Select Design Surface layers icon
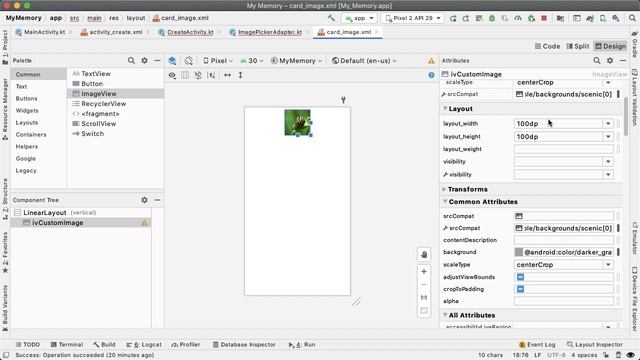The image size is (640, 360). coord(172,61)
